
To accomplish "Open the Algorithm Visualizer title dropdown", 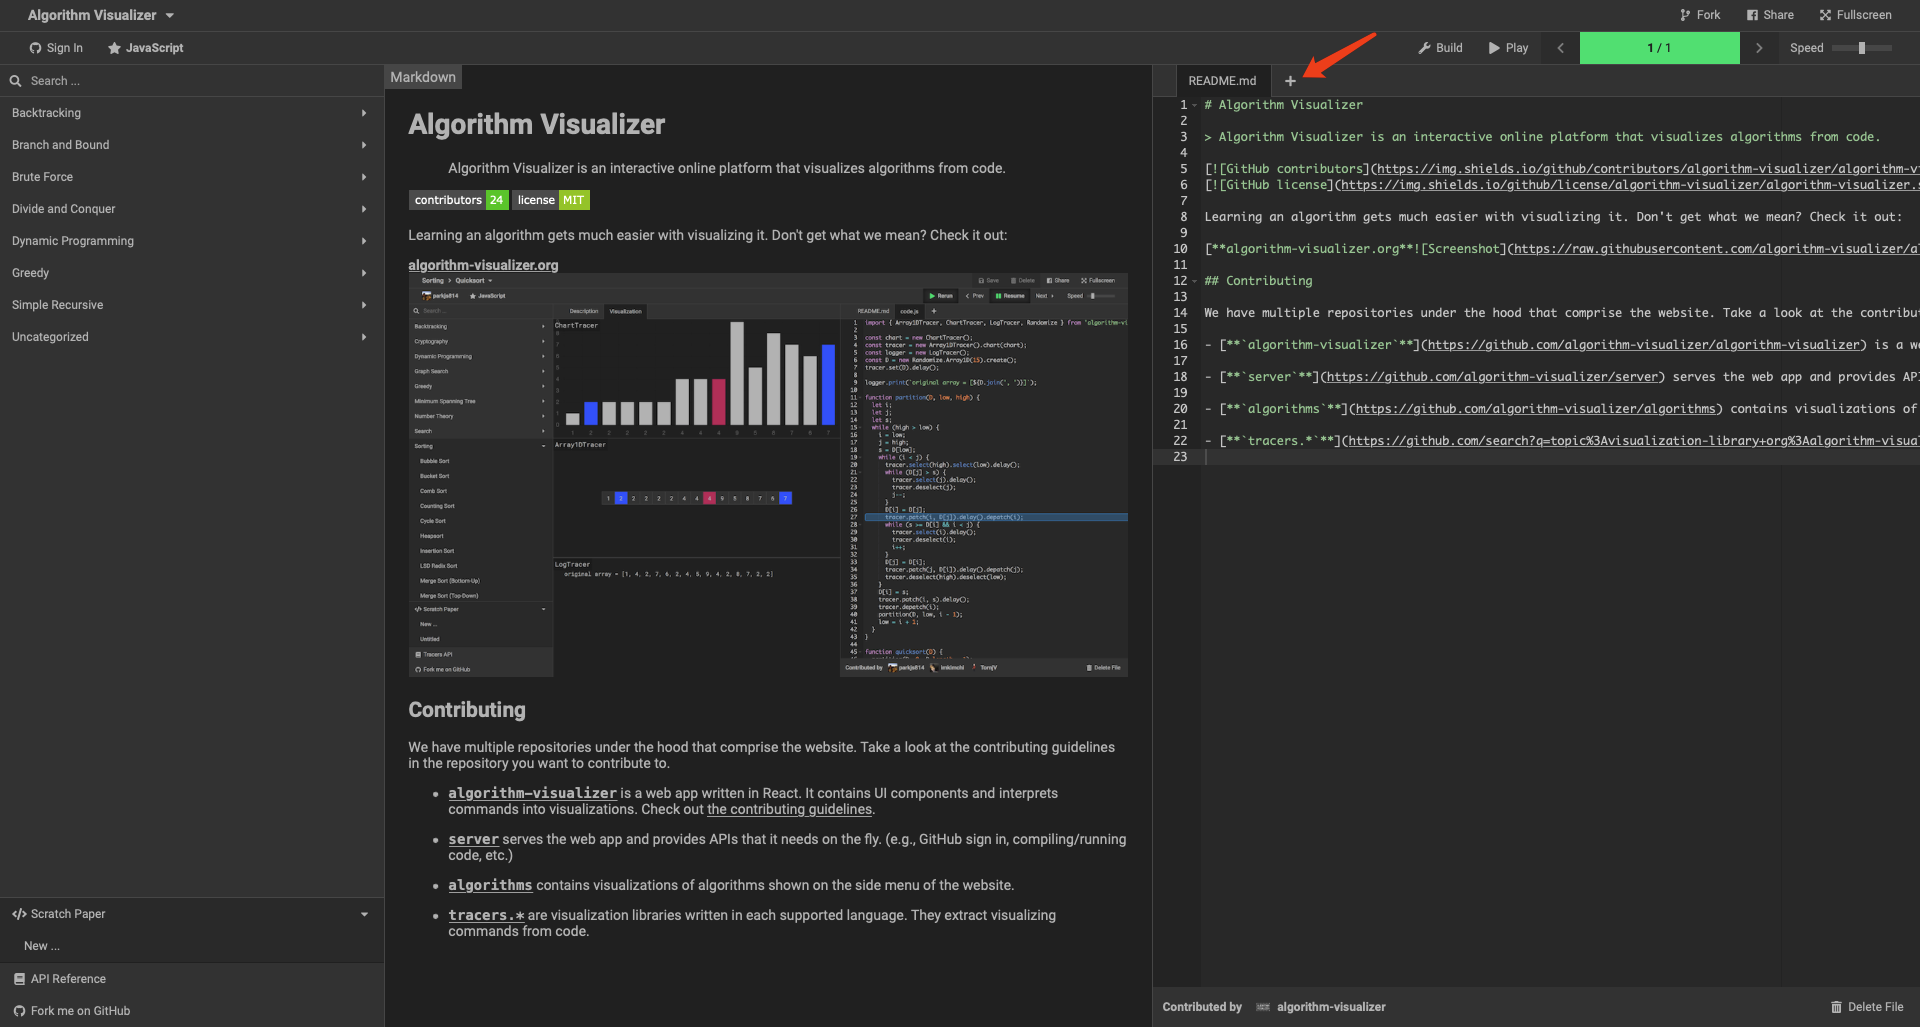I will 101,15.
